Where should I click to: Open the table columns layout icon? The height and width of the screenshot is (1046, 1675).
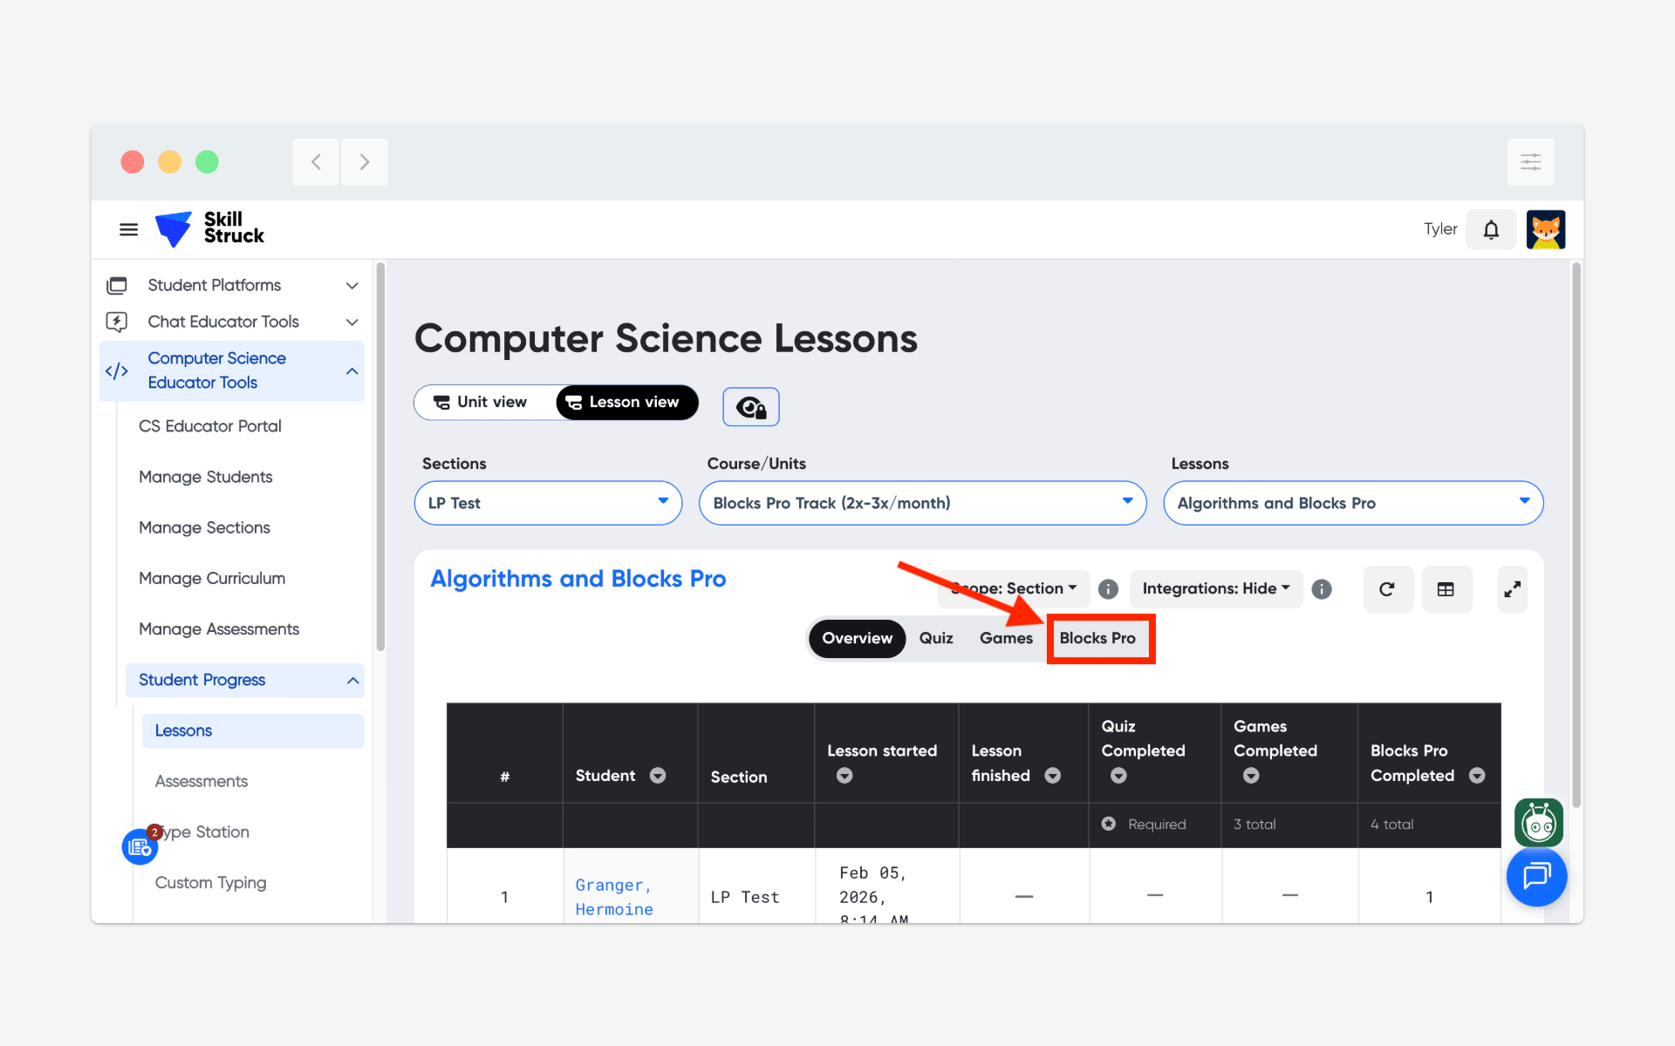point(1445,589)
